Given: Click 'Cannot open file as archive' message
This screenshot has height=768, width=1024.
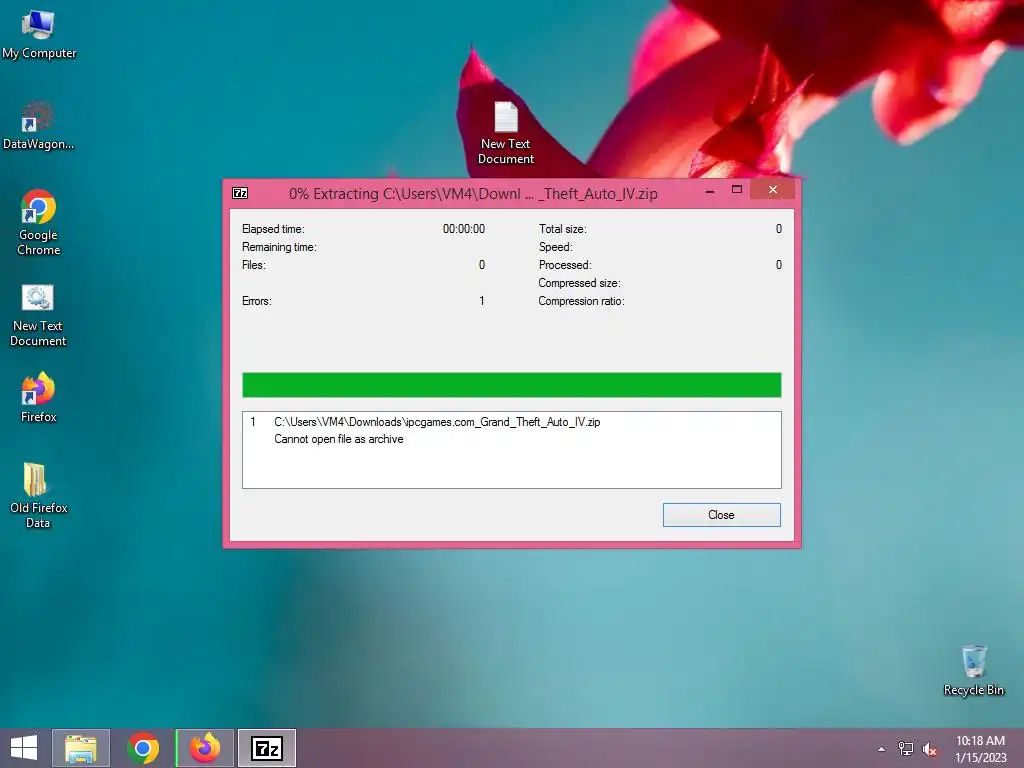Looking at the screenshot, I should tap(338, 439).
